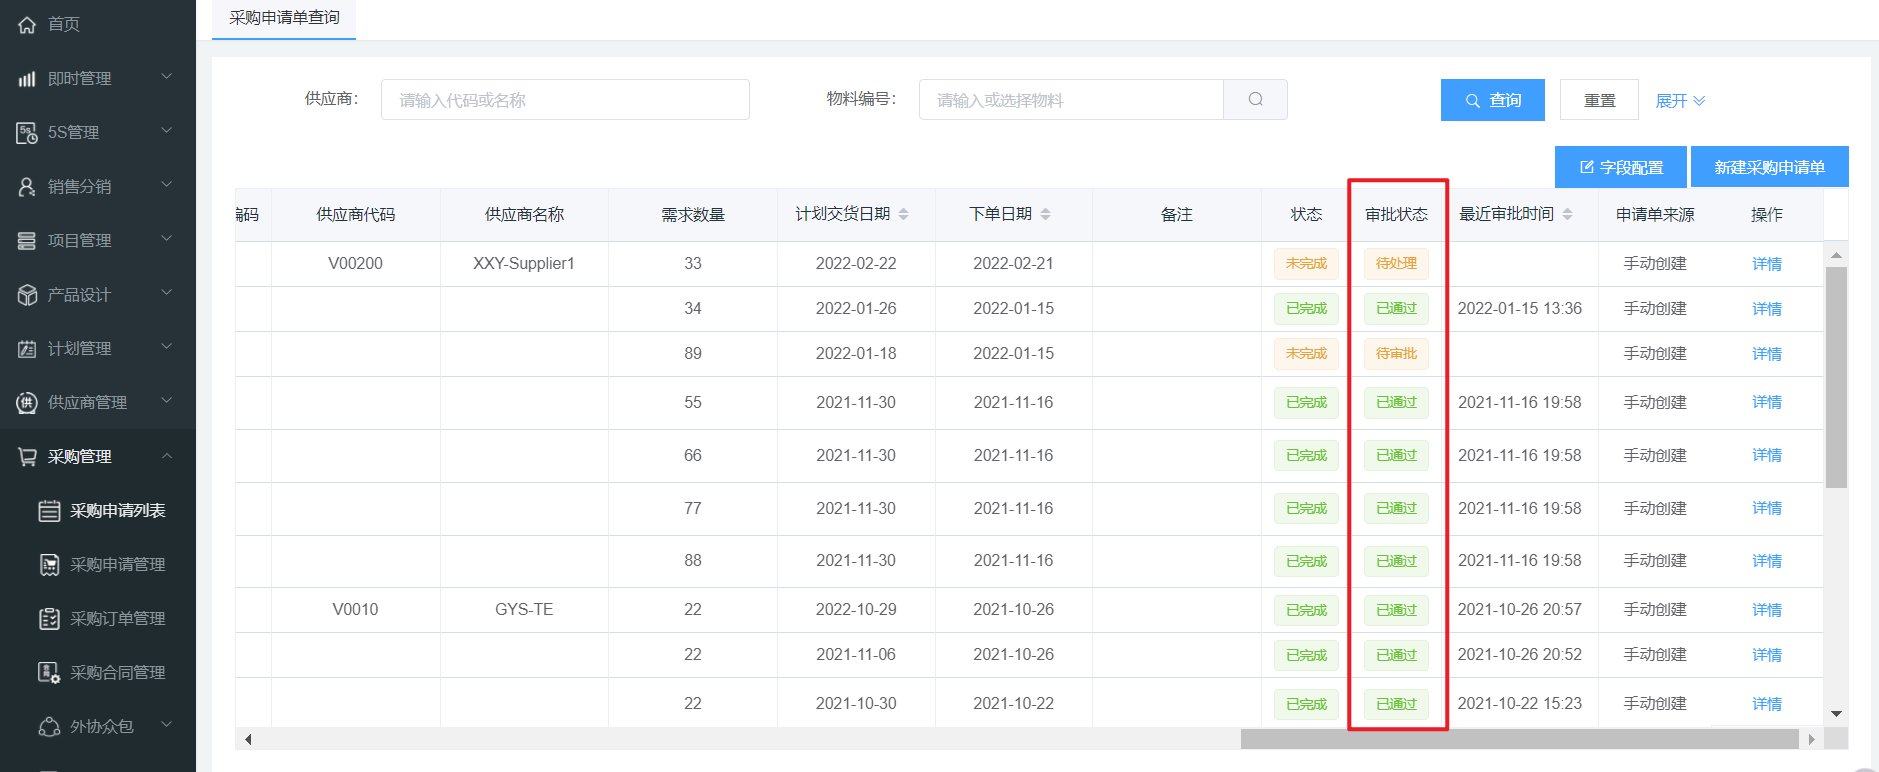Click the 供应商管理 circular icon

click(x=27, y=403)
